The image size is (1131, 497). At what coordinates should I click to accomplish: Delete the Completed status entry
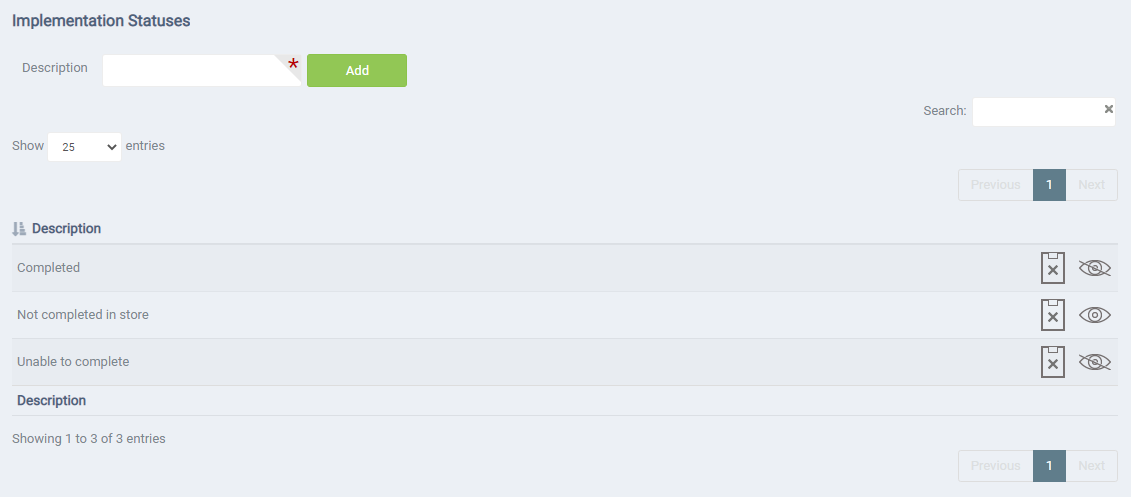click(x=1052, y=268)
